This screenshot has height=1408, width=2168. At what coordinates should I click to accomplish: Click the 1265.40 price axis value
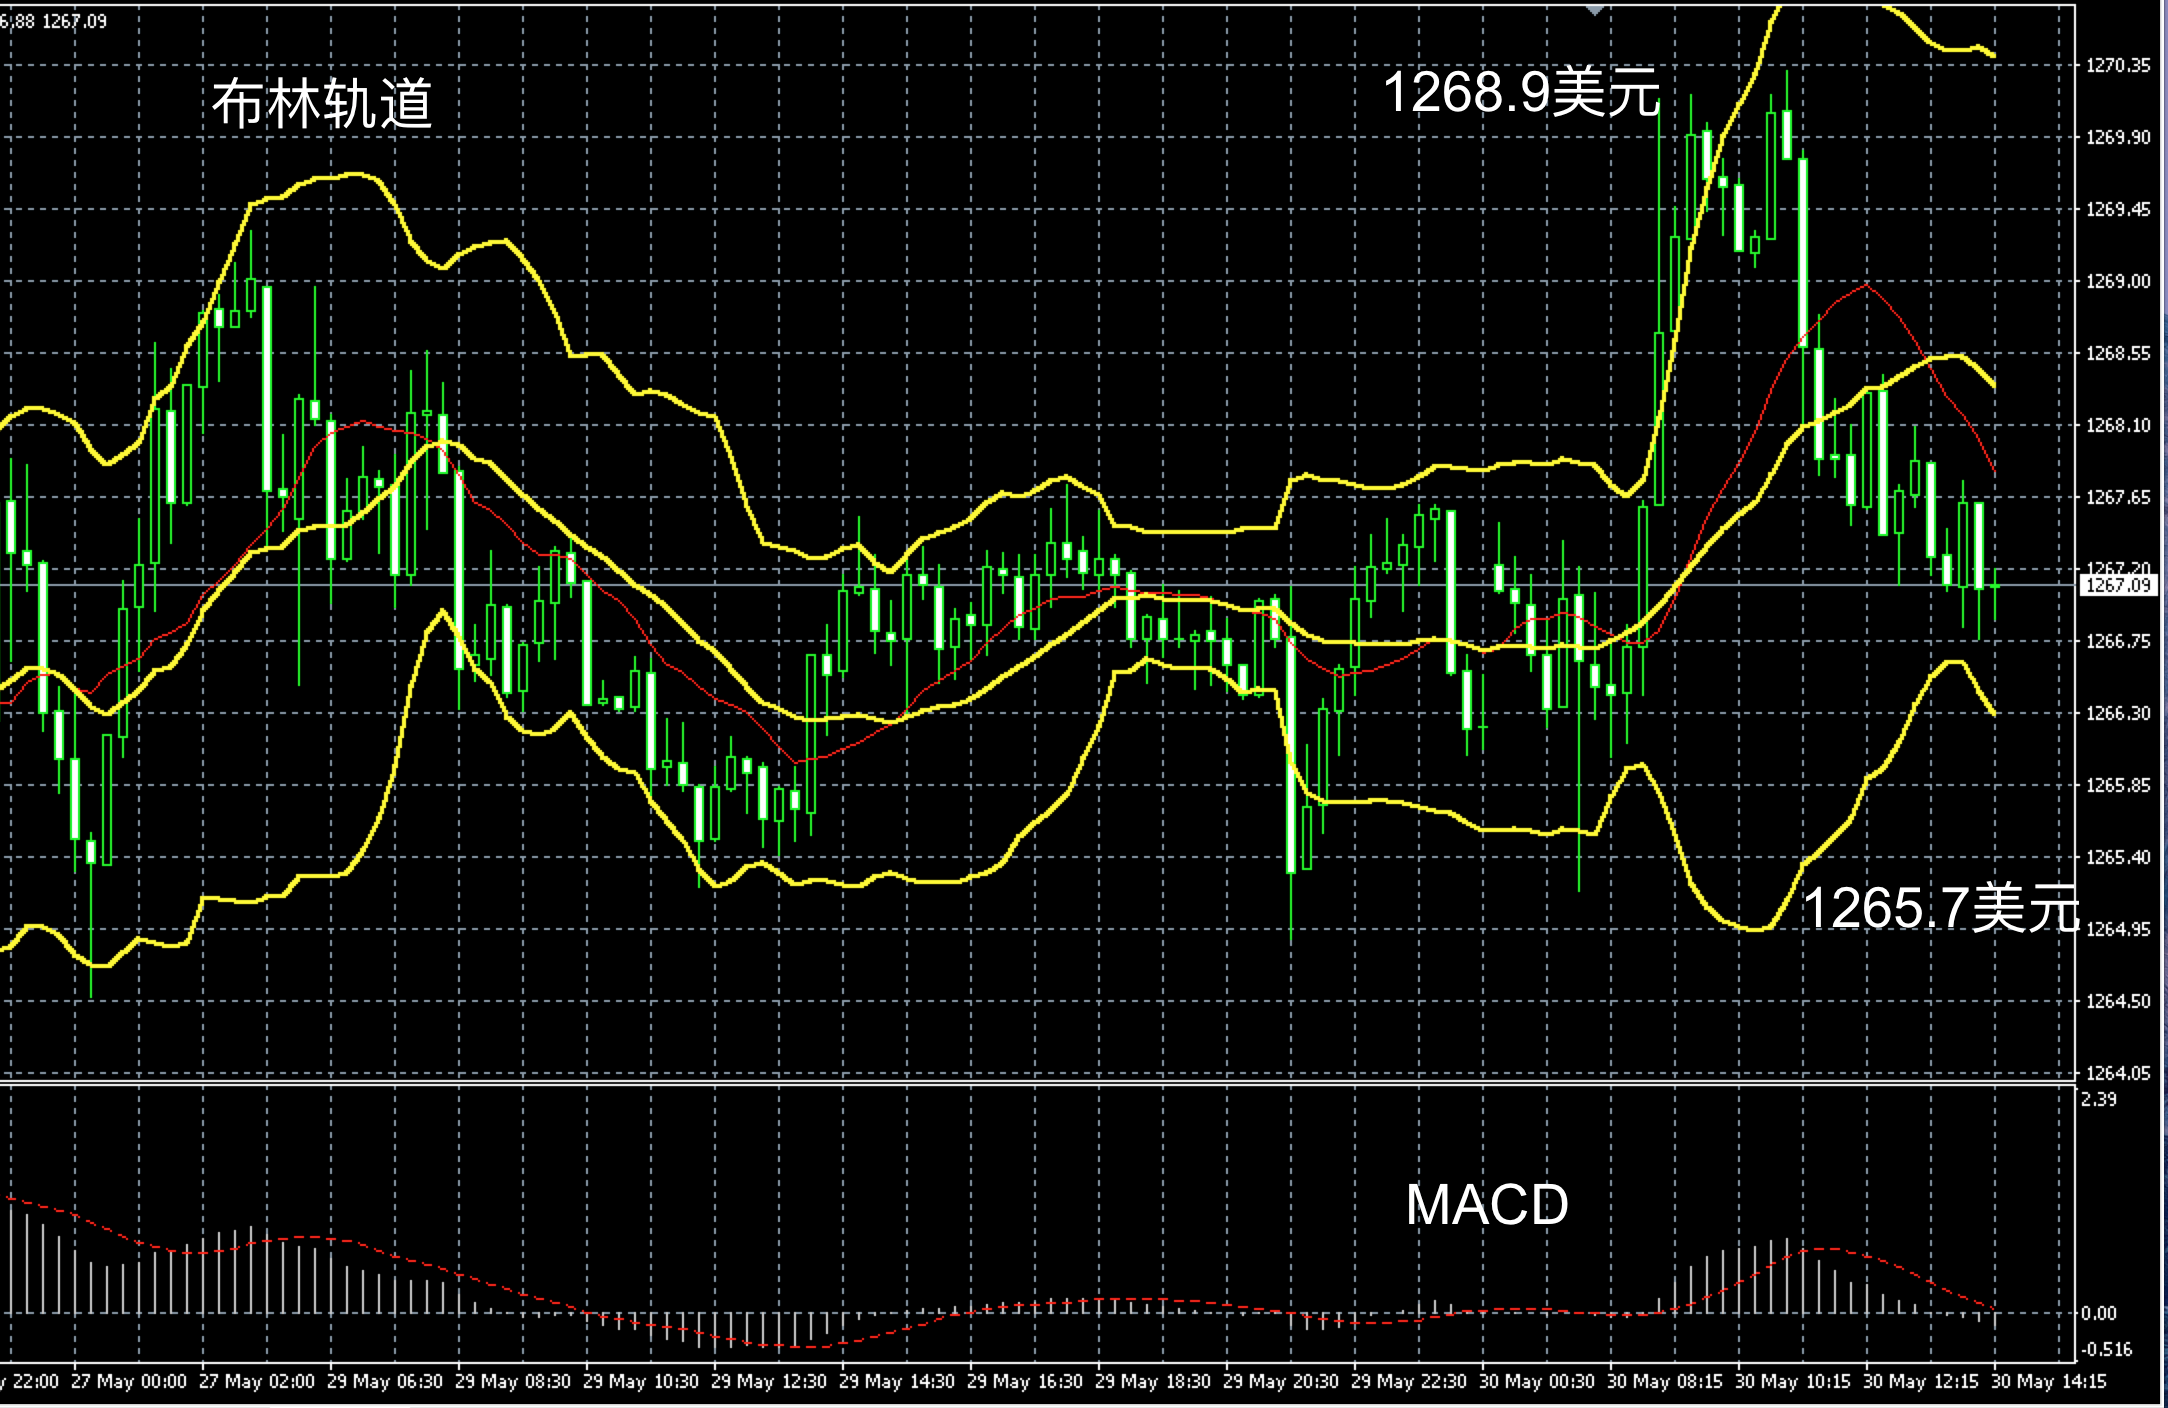pyautogui.click(x=2117, y=857)
